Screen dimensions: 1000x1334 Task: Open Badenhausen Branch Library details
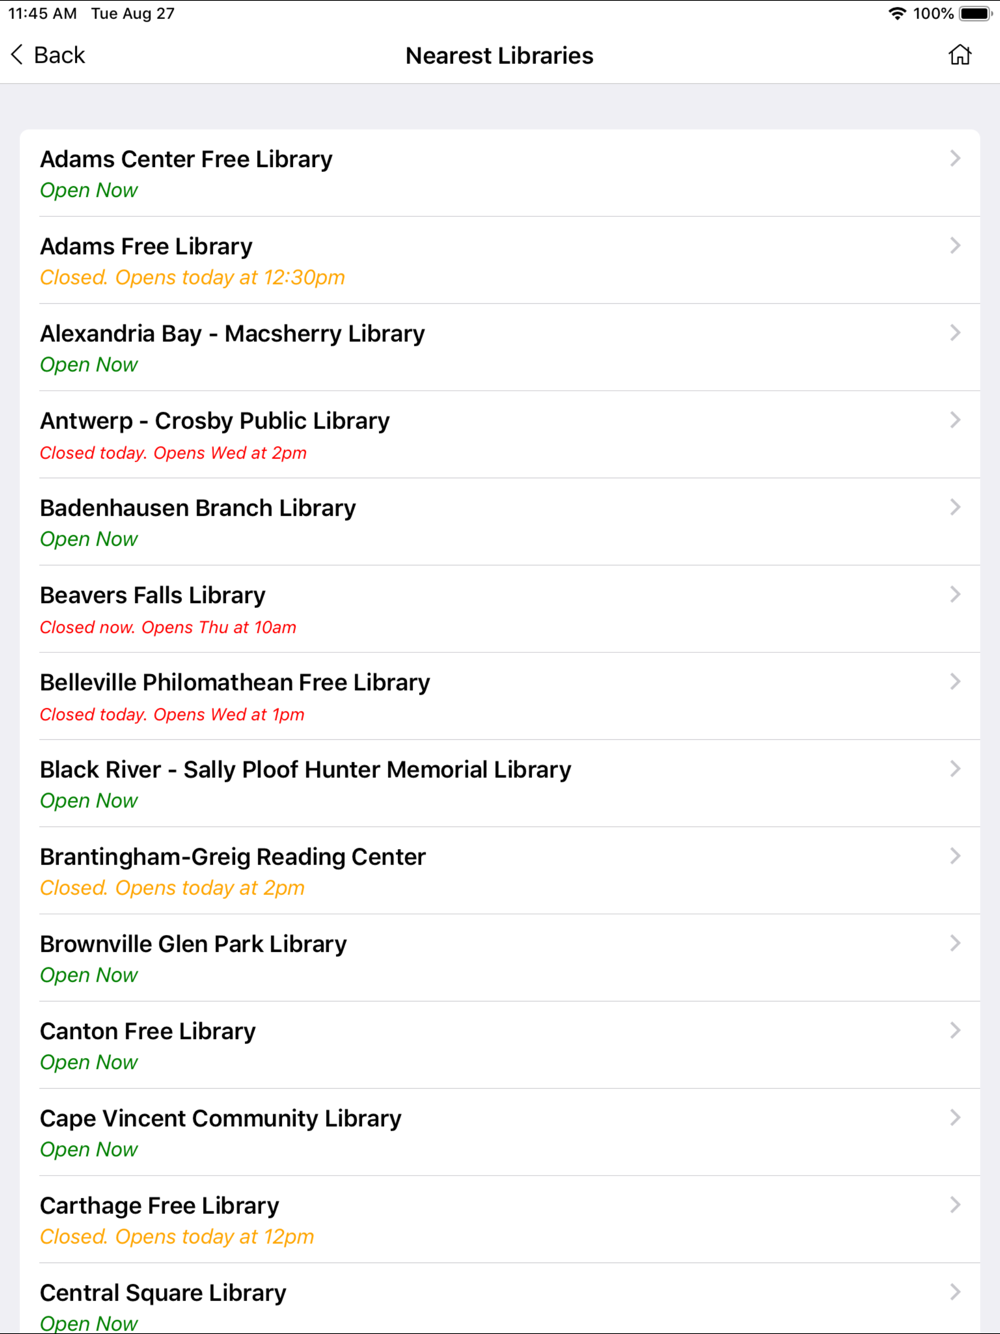tap(500, 522)
